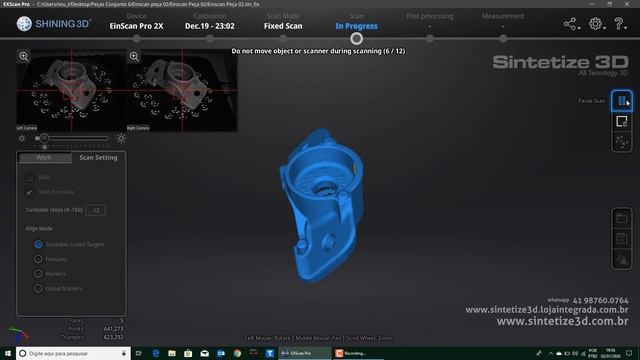The height and width of the screenshot is (360, 640).
Task: Click the low brightness sun icon
Action: point(22,138)
